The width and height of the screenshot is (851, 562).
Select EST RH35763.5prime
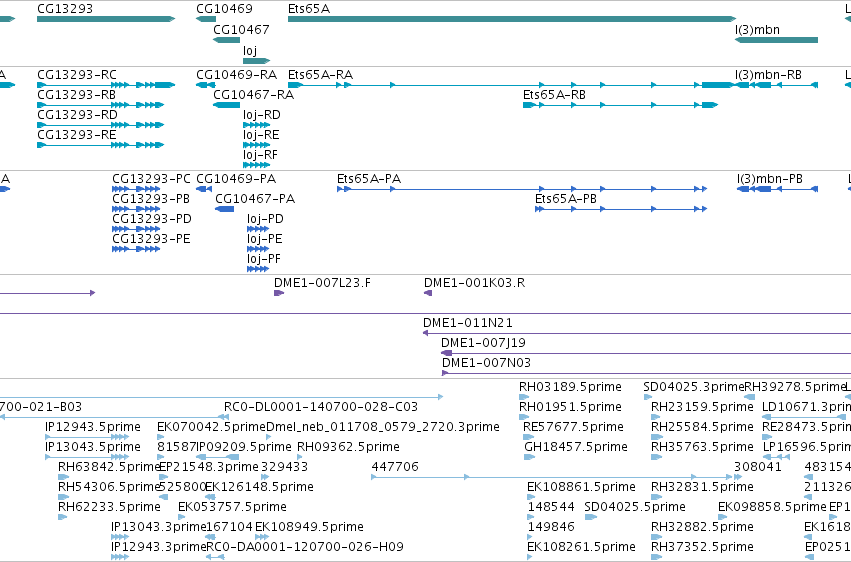click(x=656, y=457)
